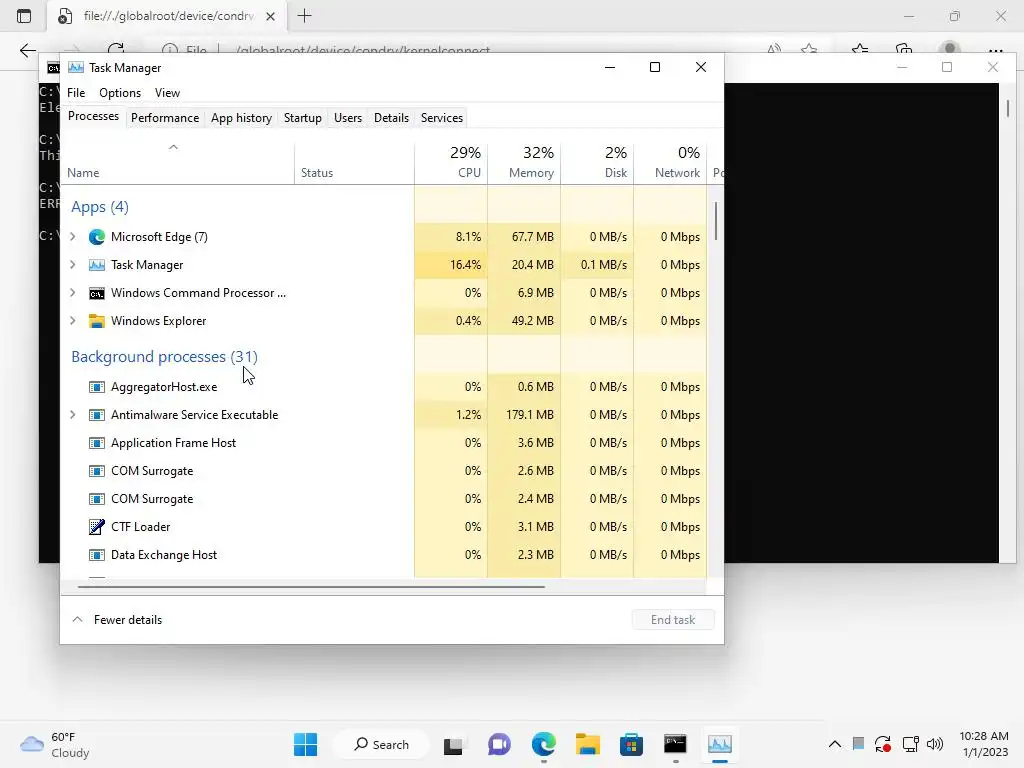Image resolution: width=1024 pixels, height=768 pixels.
Task: Click the Edge back arrow button
Action: click(x=27, y=51)
